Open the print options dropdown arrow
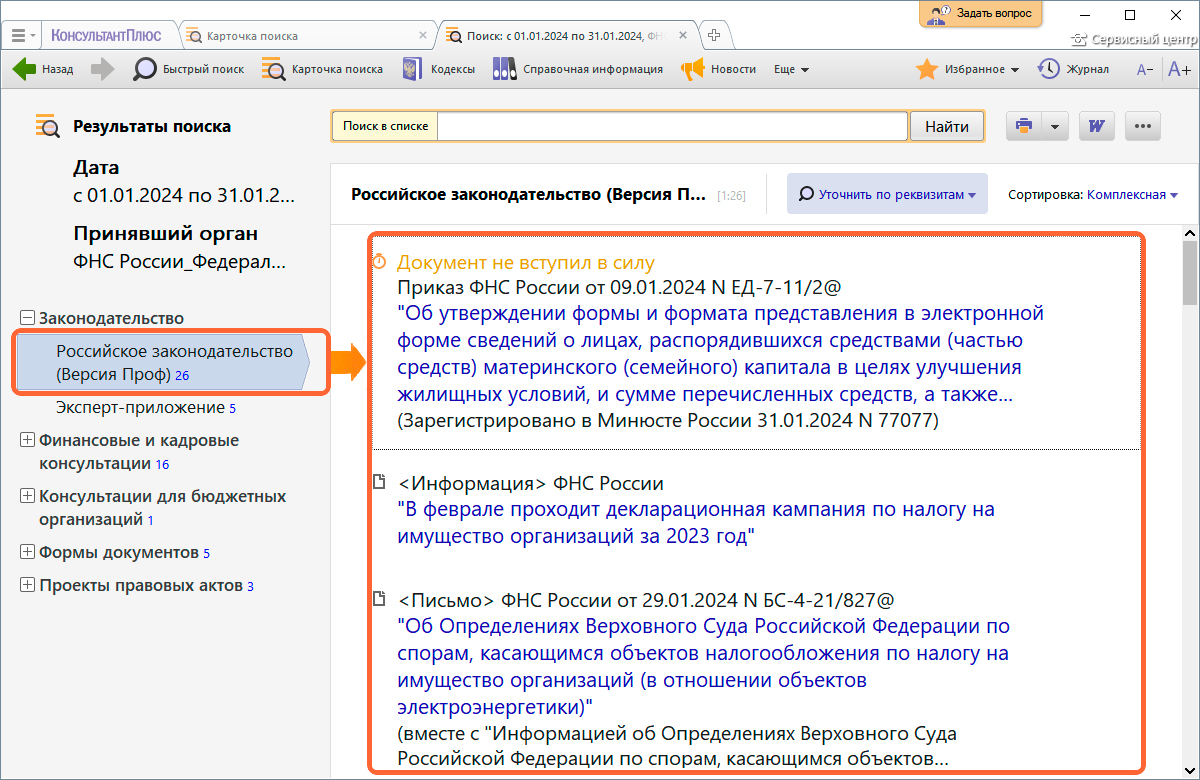This screenshot has height=780, width=1200. click(1055, 127)
